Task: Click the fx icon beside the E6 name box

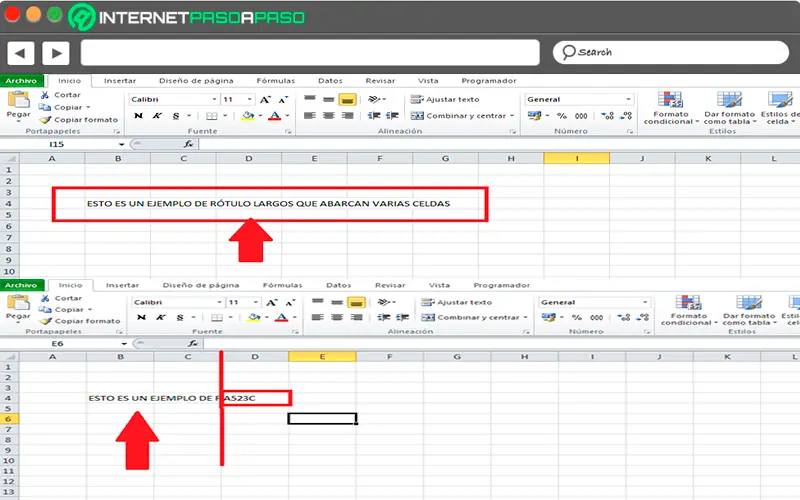Action: [193, 344]
